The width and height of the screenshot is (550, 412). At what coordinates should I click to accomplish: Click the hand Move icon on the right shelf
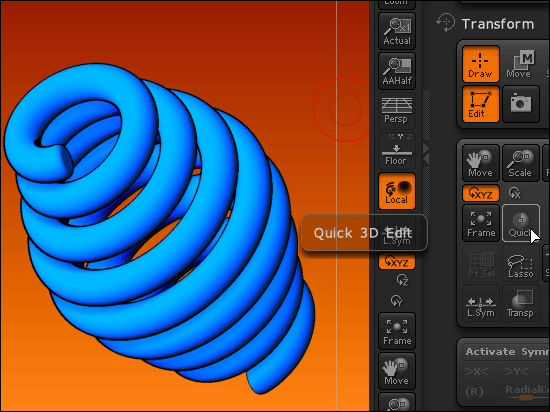397,371
